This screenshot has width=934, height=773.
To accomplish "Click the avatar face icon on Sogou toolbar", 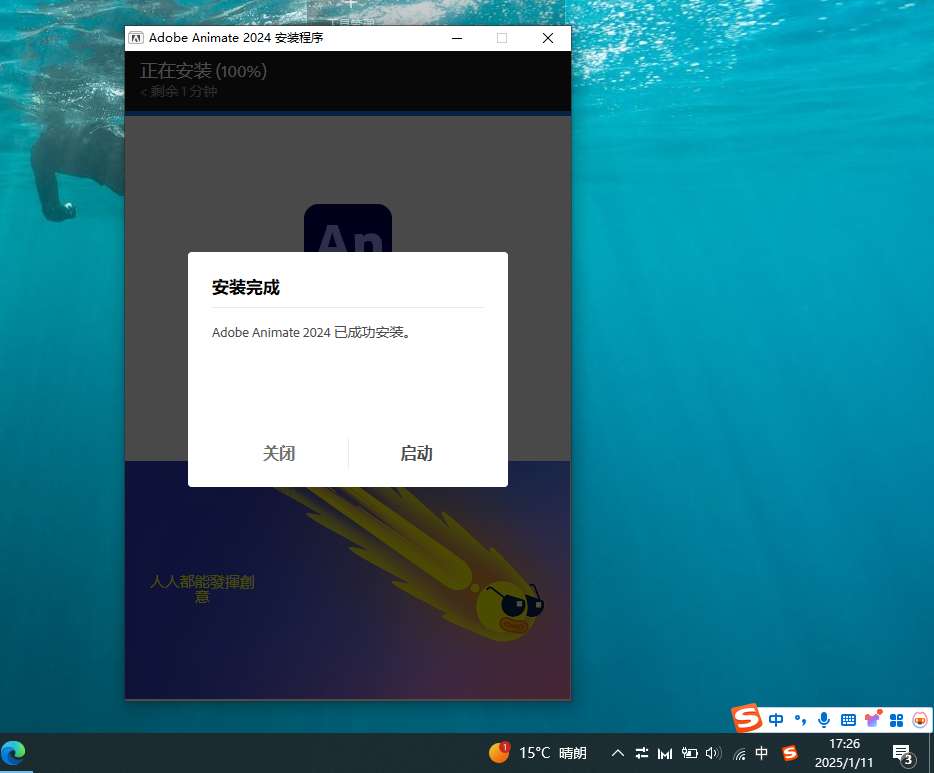I will pyautogui.click(x=920, y=720).
